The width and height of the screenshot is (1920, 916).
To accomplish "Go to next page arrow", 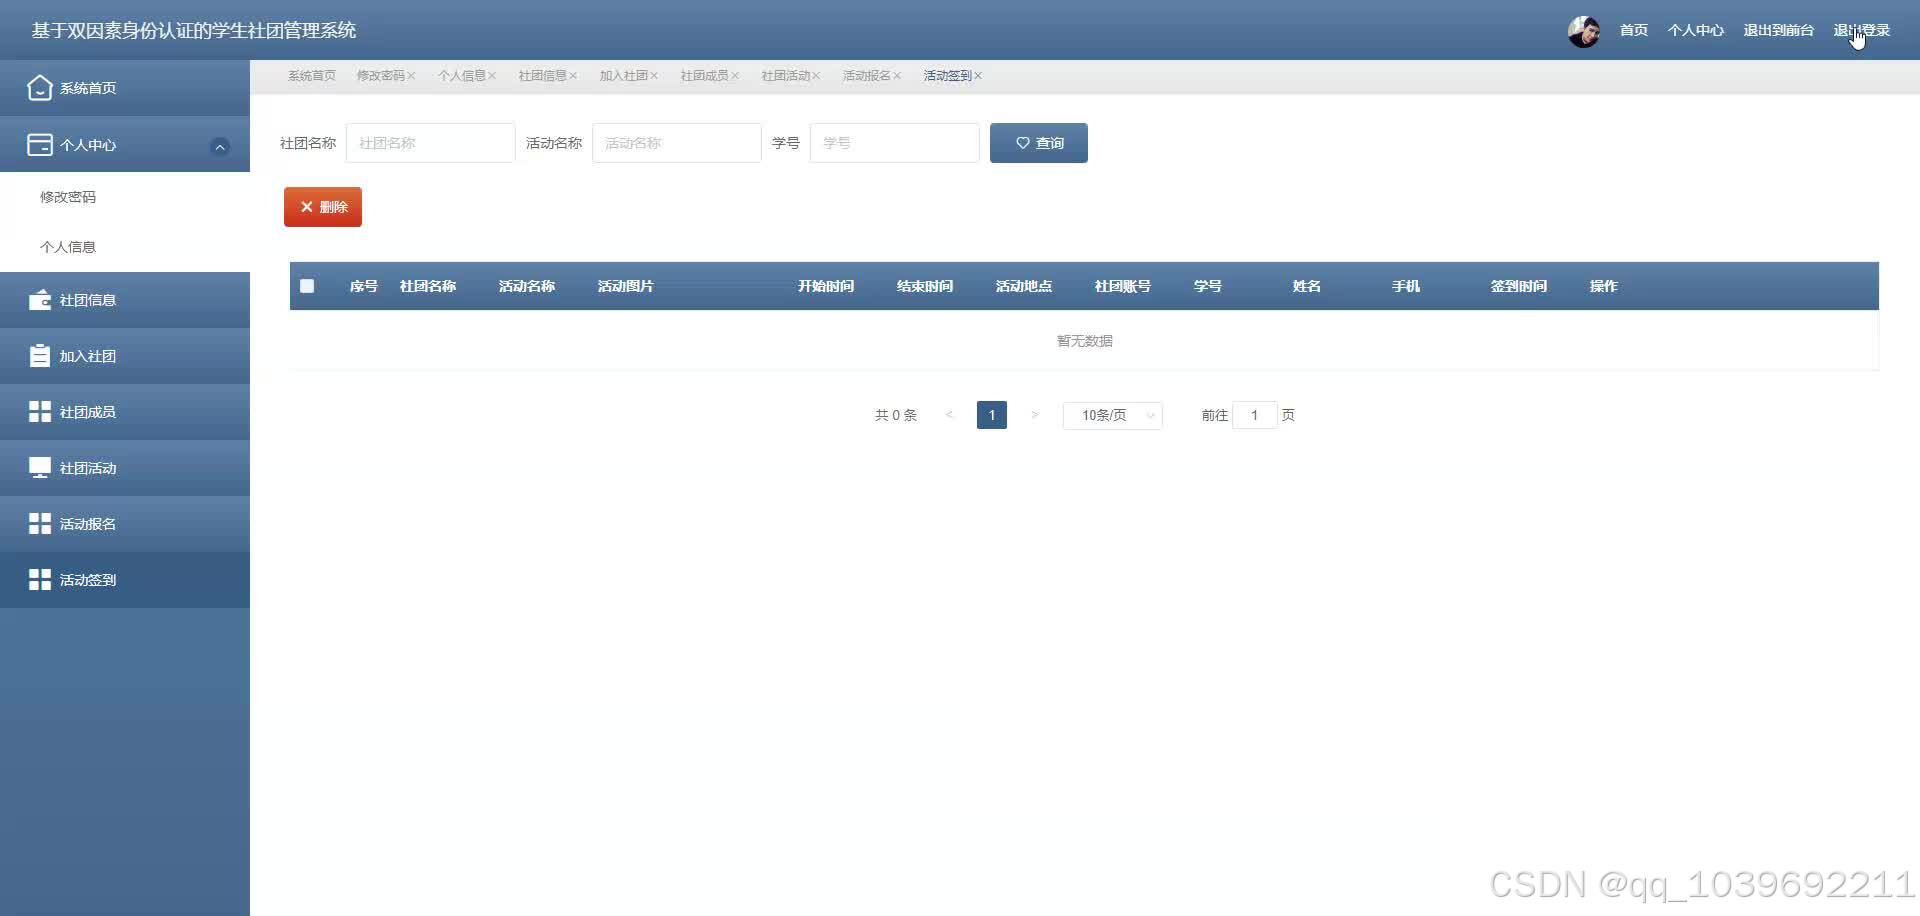I will click(1034, 415).
